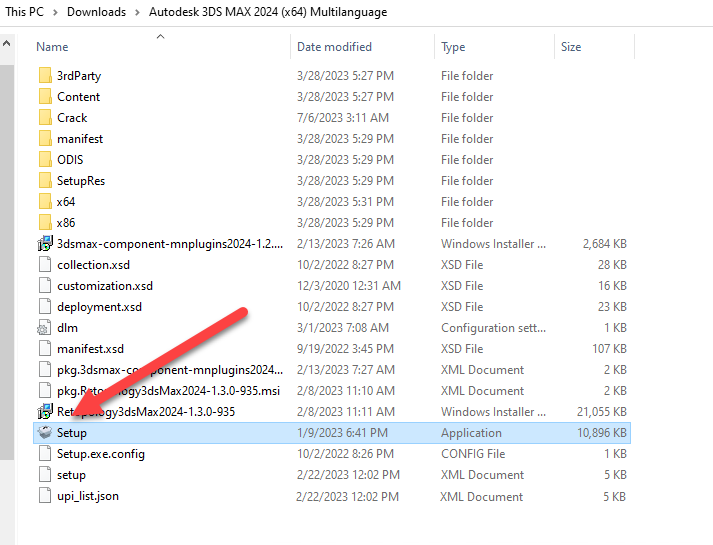This screenshot has width=713, height=545.
Task: Click the manifest.xsd file icon
Action: click(45, 349)
